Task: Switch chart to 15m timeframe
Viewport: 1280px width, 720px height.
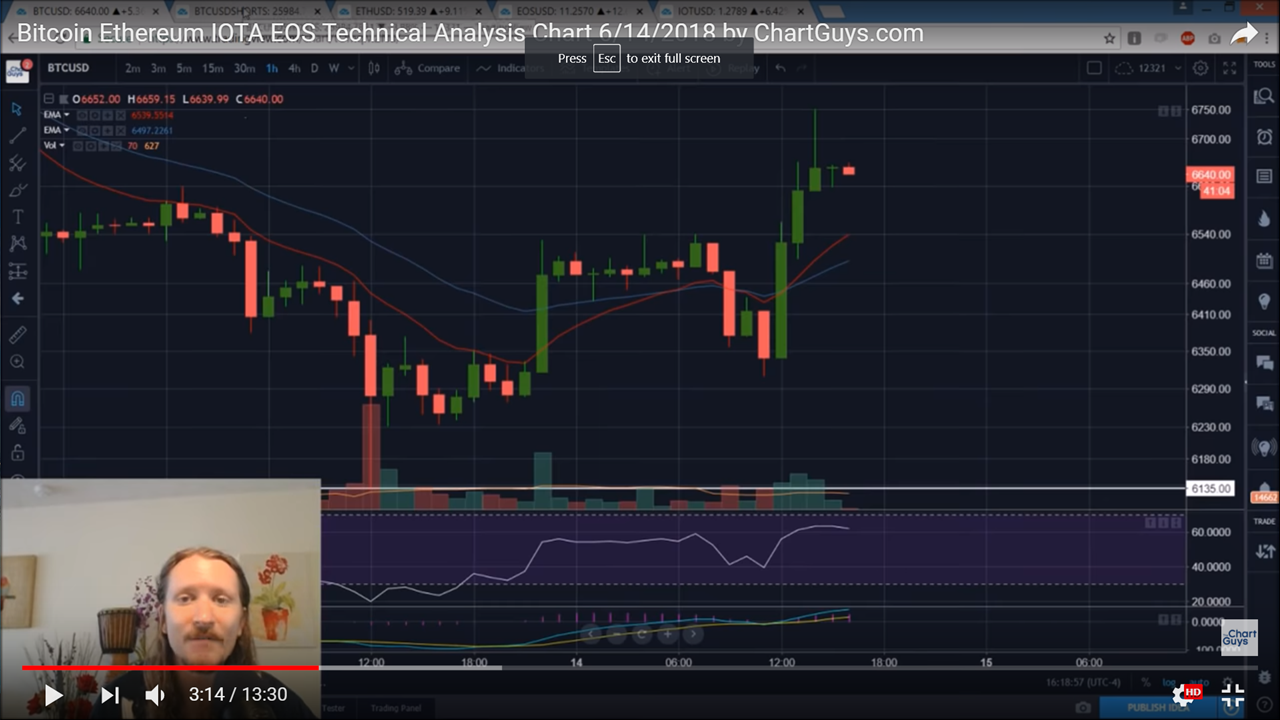Action: tap(212, 68)
